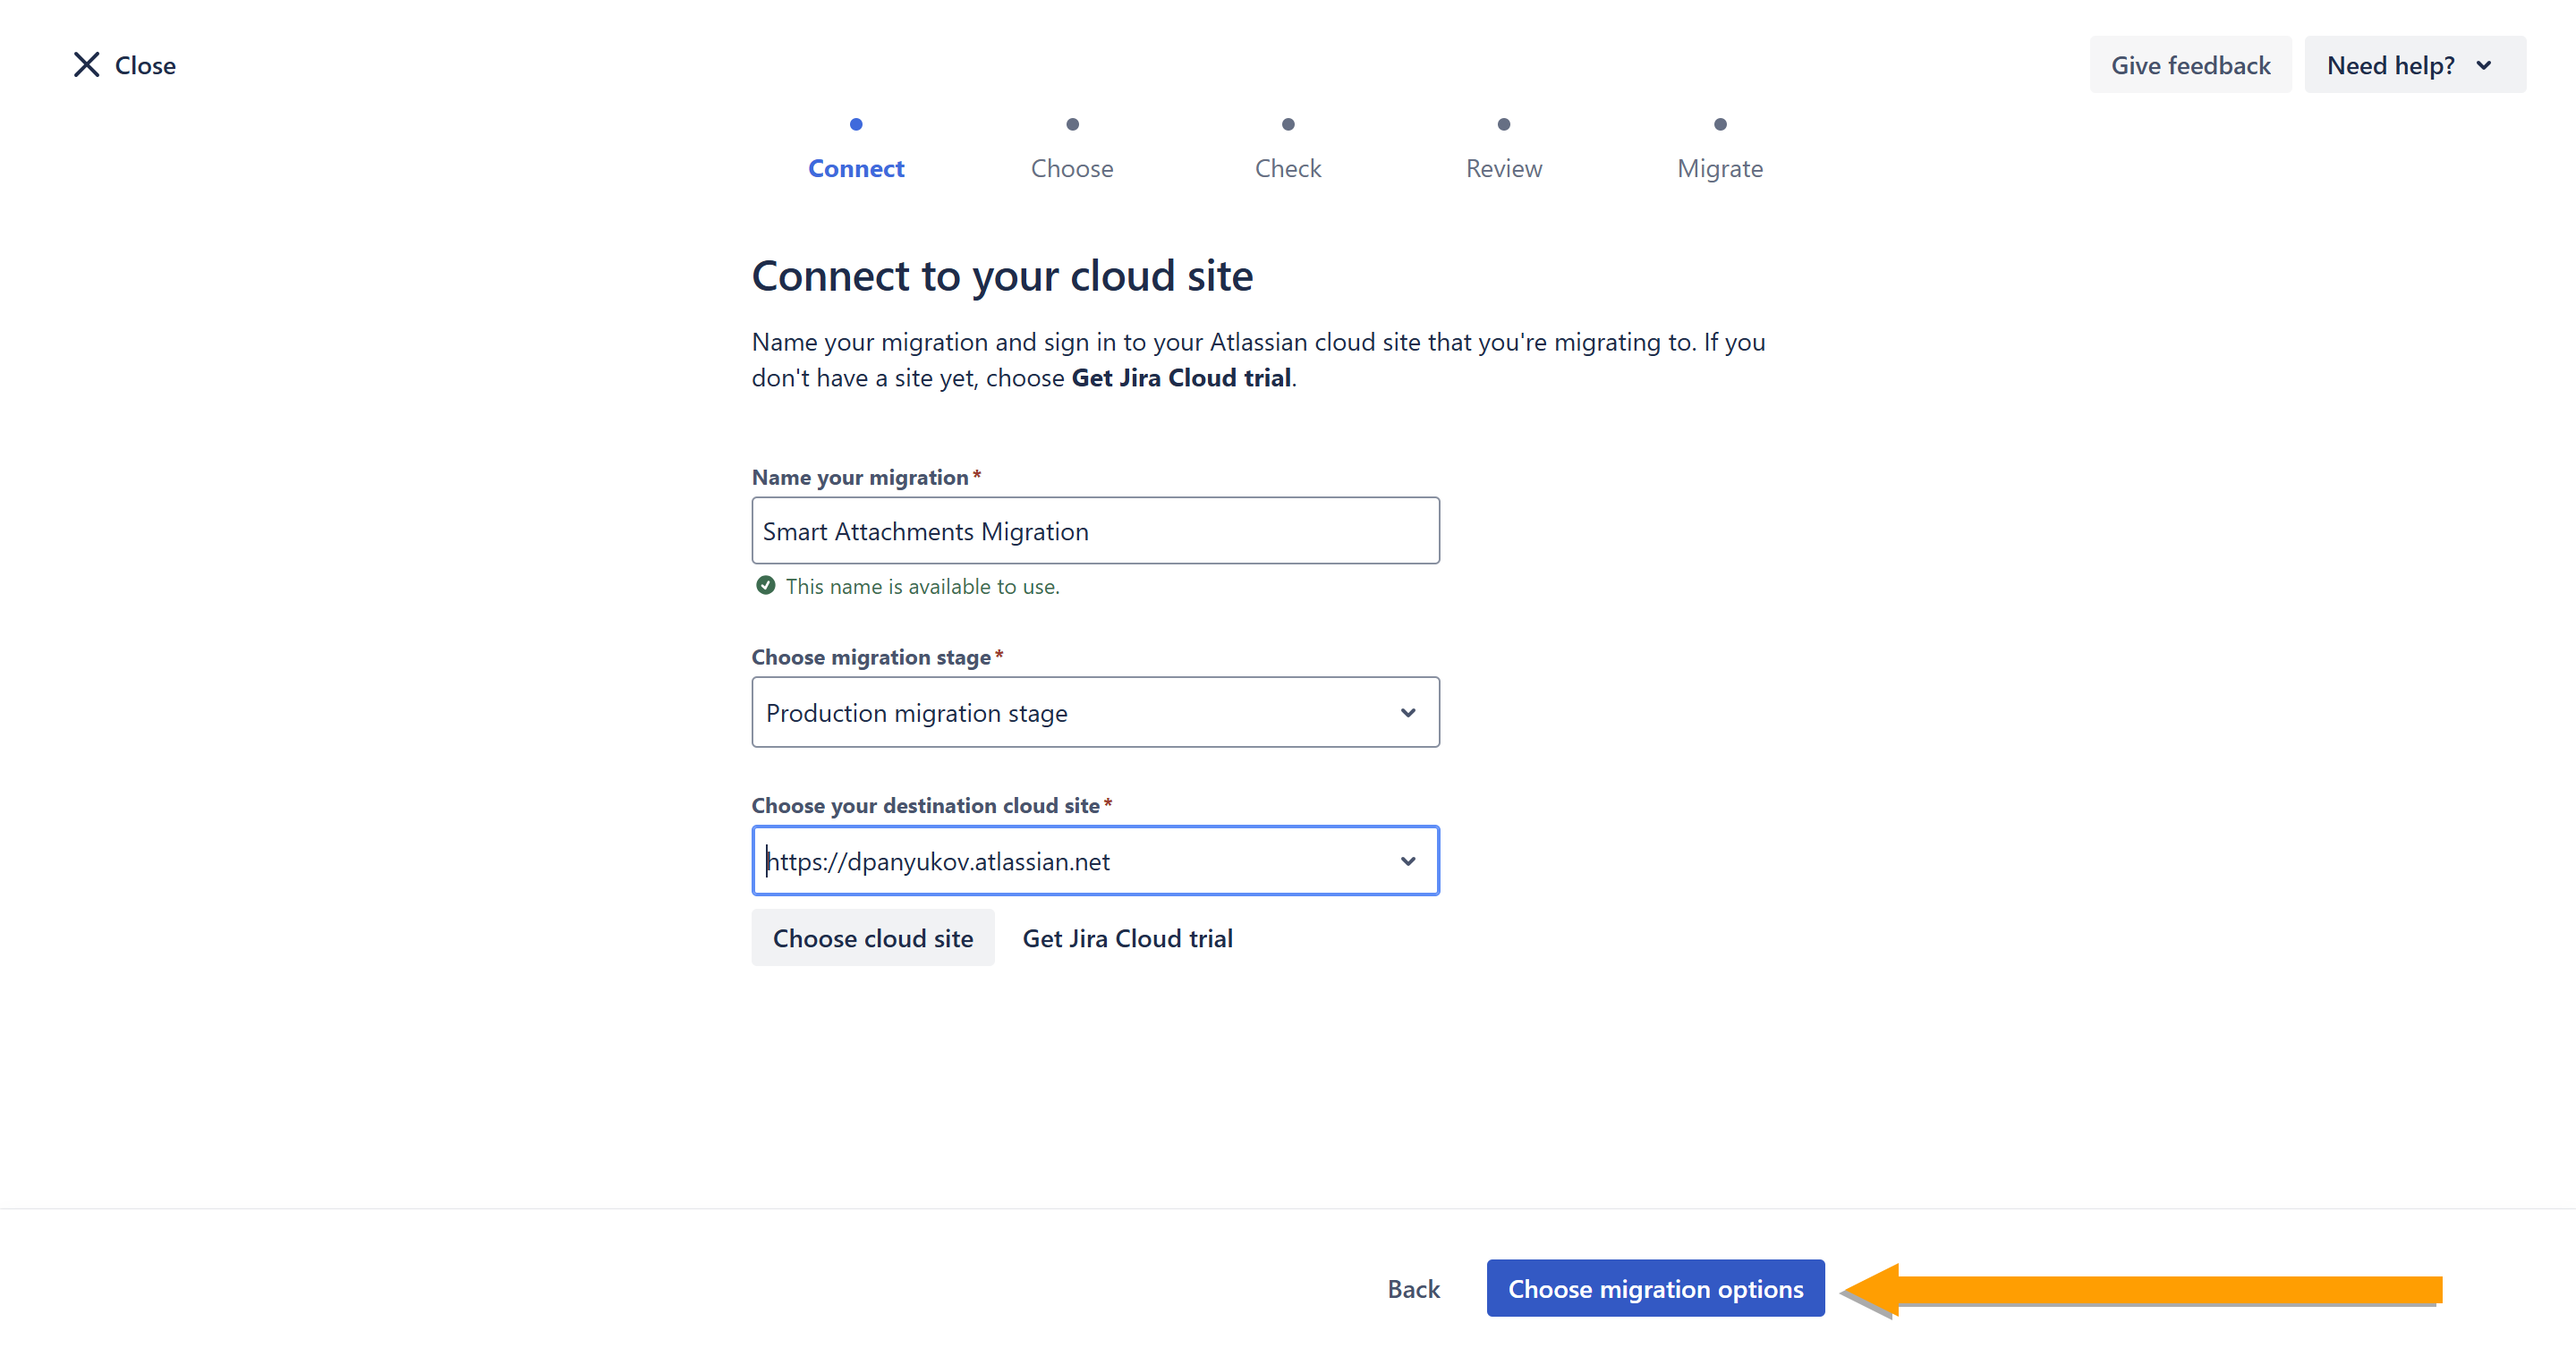Click the Migrate step dot indicator

(1720, 125)
